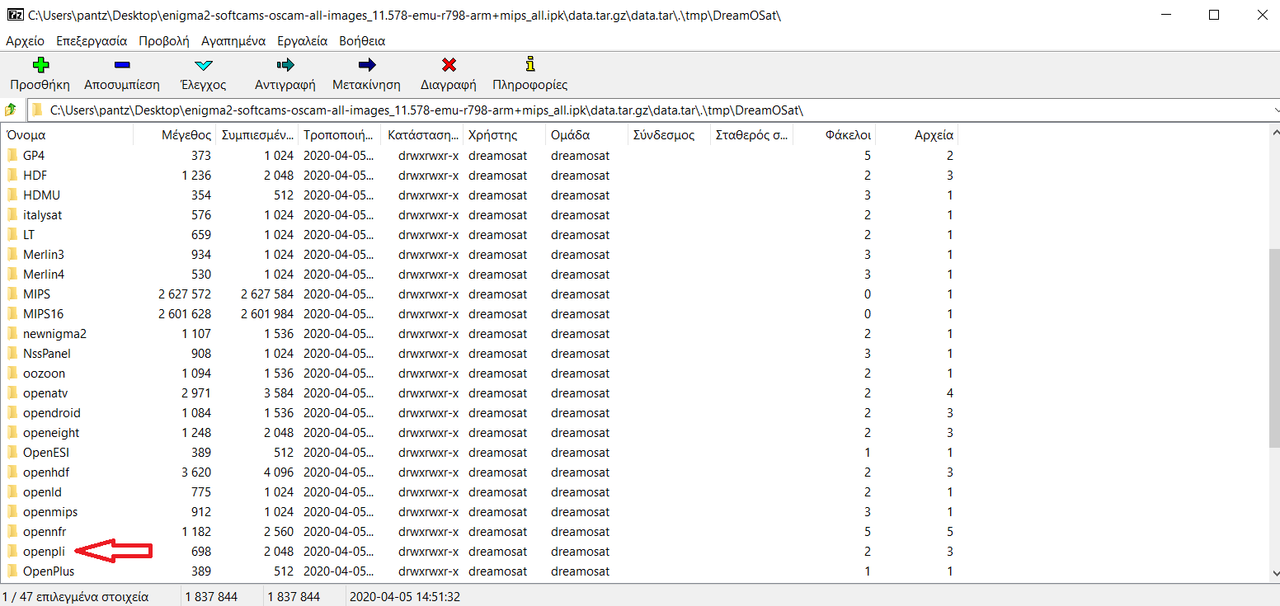This screenshot has height=606, width=1280.
Task: Click the up-folder icon beside address bar
Action: pyautogui.click(x=10, y=110)
